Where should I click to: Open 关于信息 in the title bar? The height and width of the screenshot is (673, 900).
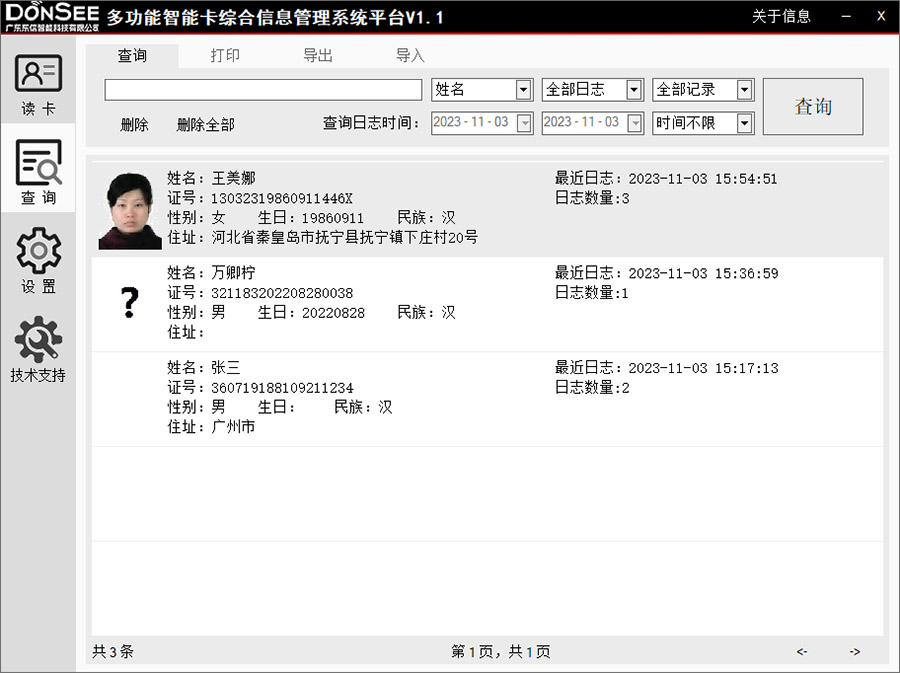[x=783, y=16]
